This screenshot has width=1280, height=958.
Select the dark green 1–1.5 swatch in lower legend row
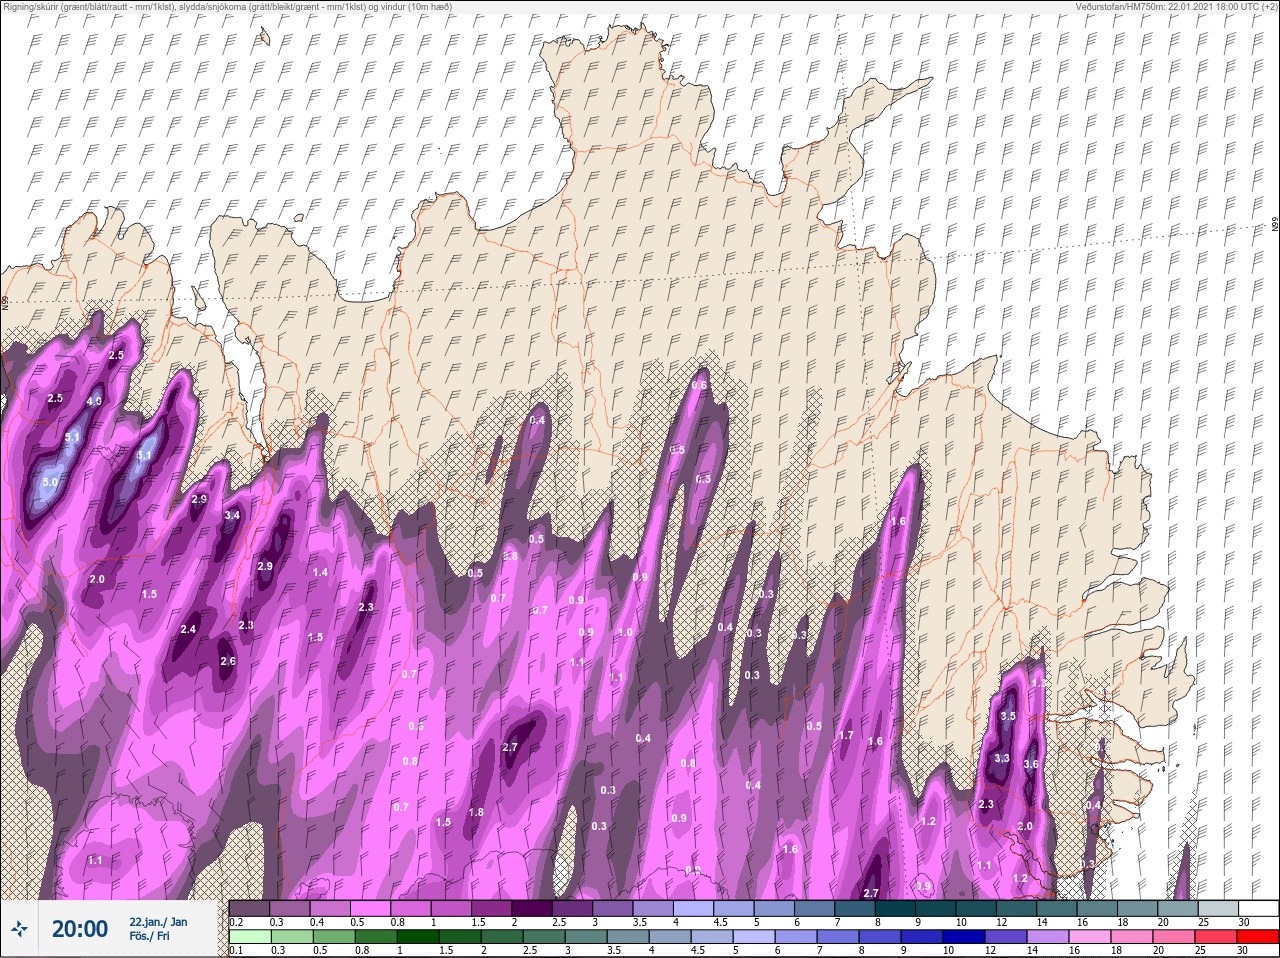(417, 937)
